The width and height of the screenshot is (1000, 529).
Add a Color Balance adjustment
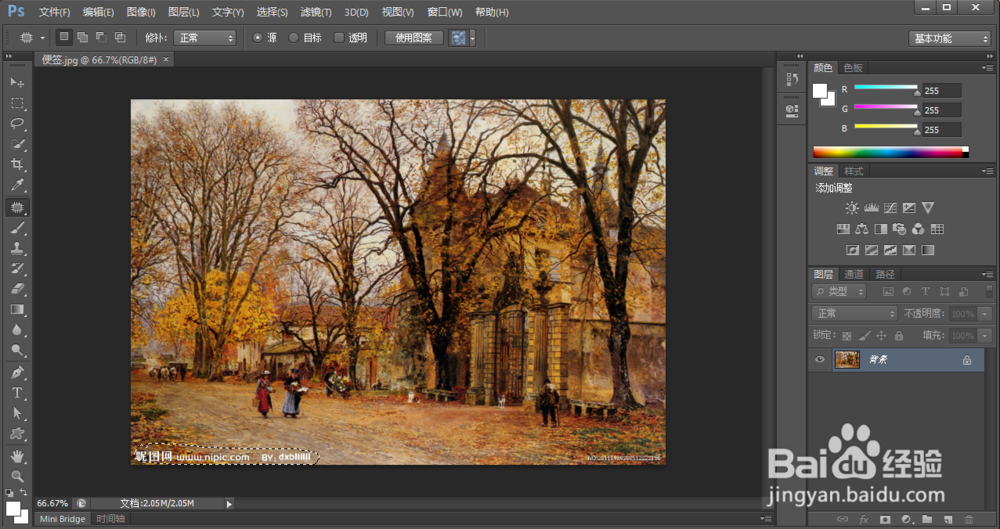point(862,228)
